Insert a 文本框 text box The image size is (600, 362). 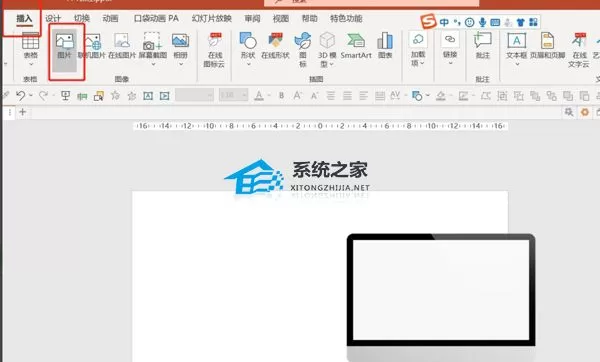click(517, 48)
